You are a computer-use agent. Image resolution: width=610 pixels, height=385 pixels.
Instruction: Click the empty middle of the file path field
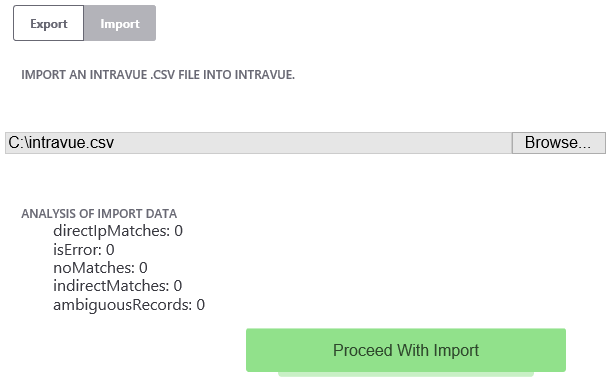[311, 143]
